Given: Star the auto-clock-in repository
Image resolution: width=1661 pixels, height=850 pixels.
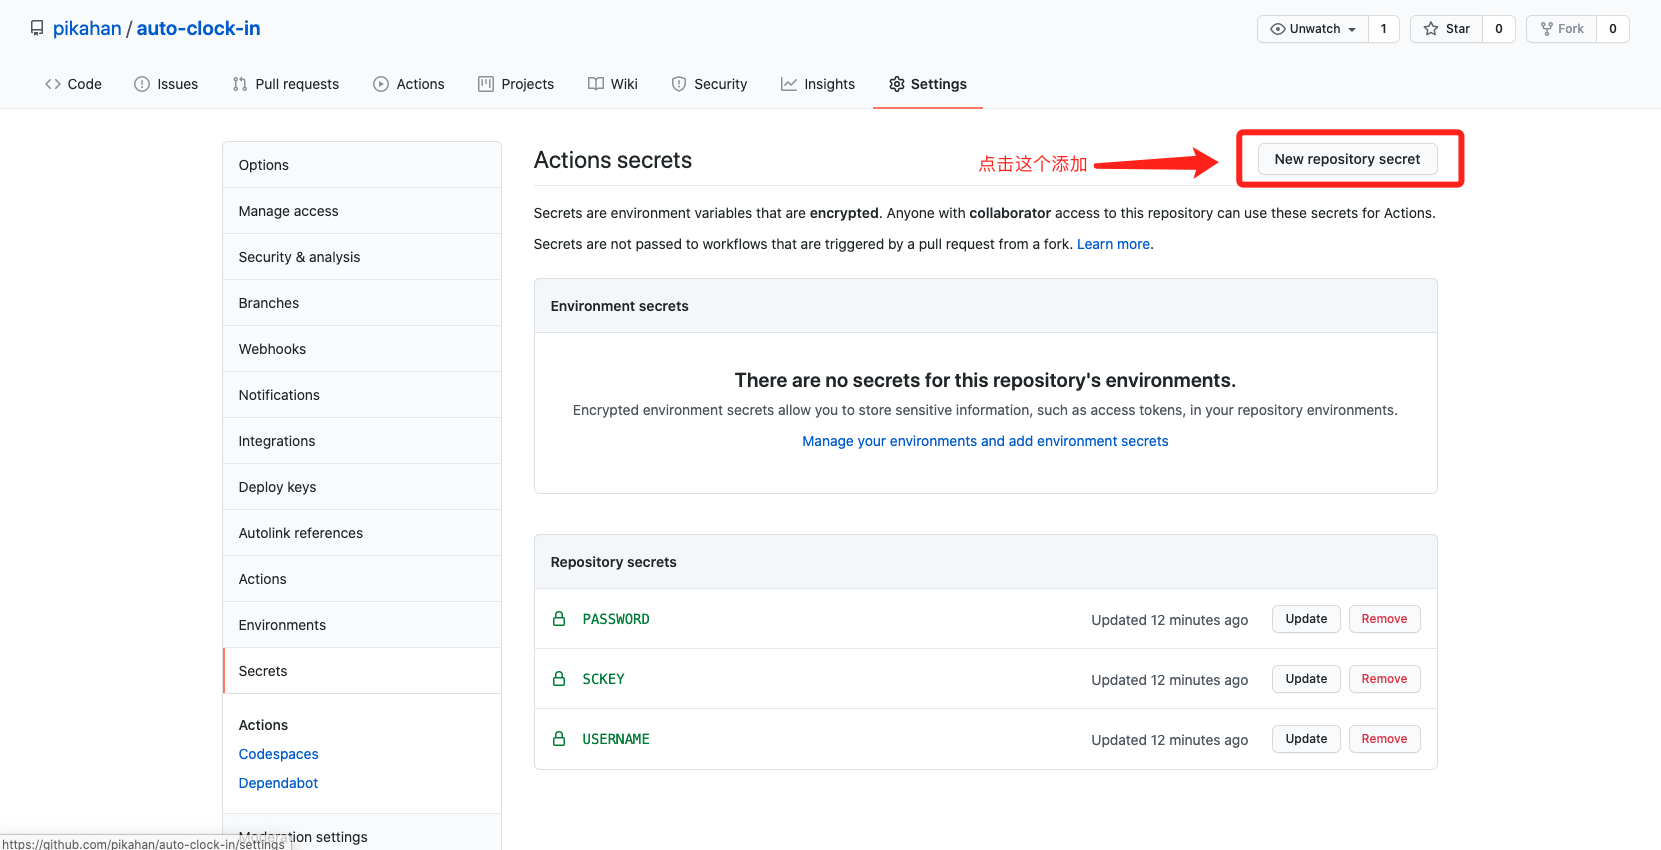Looking at the screenshot, I should click(1447, 29).
